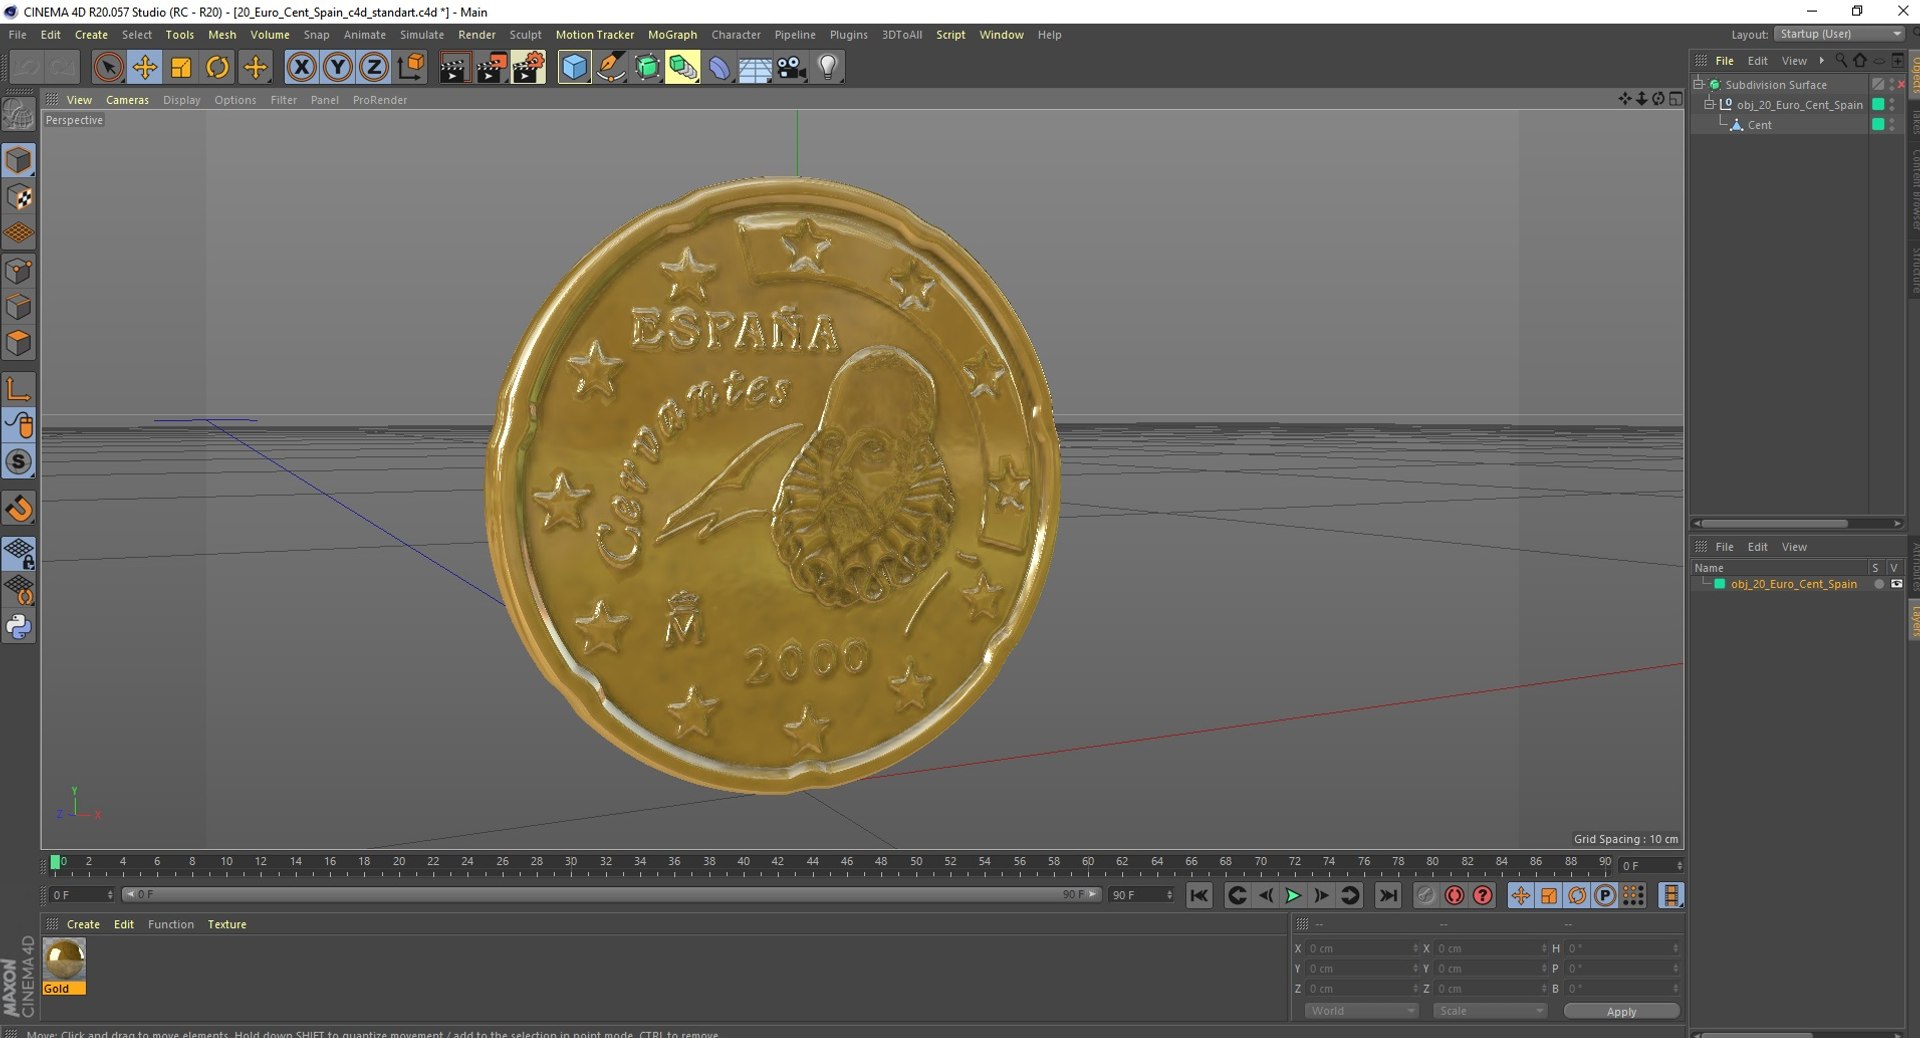Screen dimensions: 1920x1038
Task: Click layer color of obj_20_Euro_Cent_Spain object
Action: pos(1878,104)
